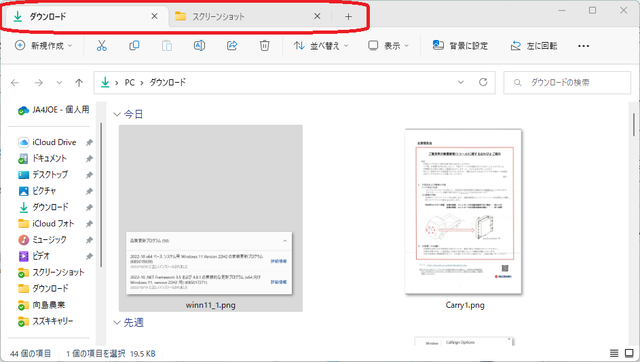Open ビデオ in quick access
640x362 pixels.
34,256
